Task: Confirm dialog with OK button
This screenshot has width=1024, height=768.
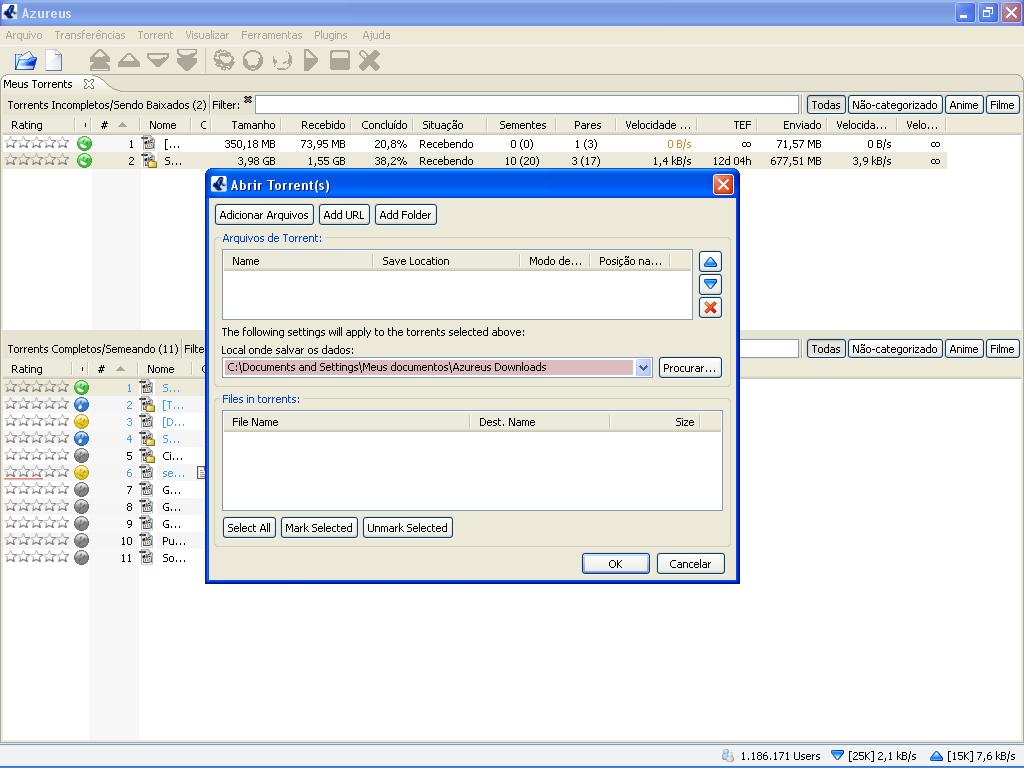Action: tap(615, 564)
